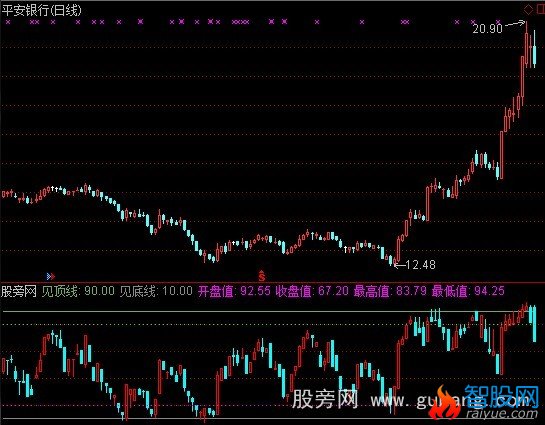
Task: Click the 12.48 low price label
Action: point(420,265)
